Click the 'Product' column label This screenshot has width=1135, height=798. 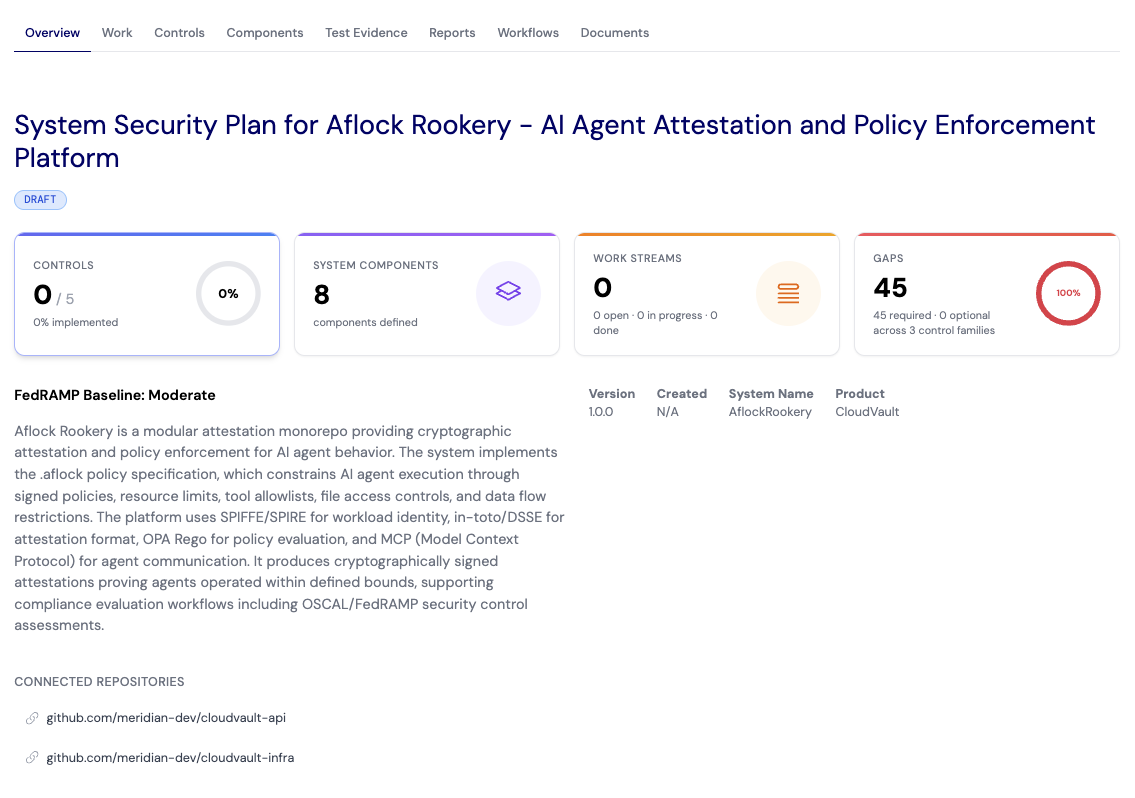coord(860,393)
